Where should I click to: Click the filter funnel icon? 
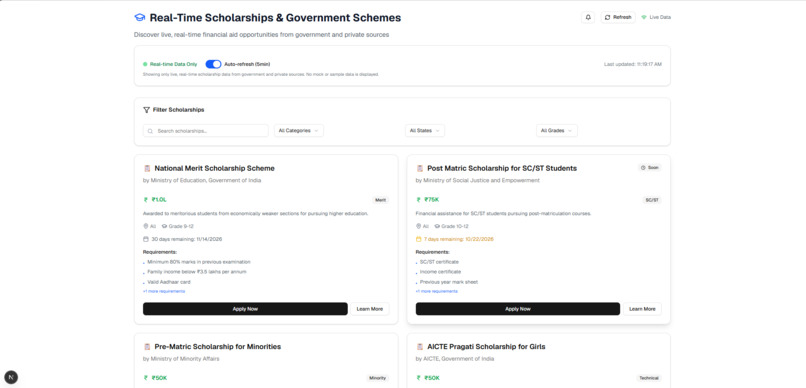146,110
